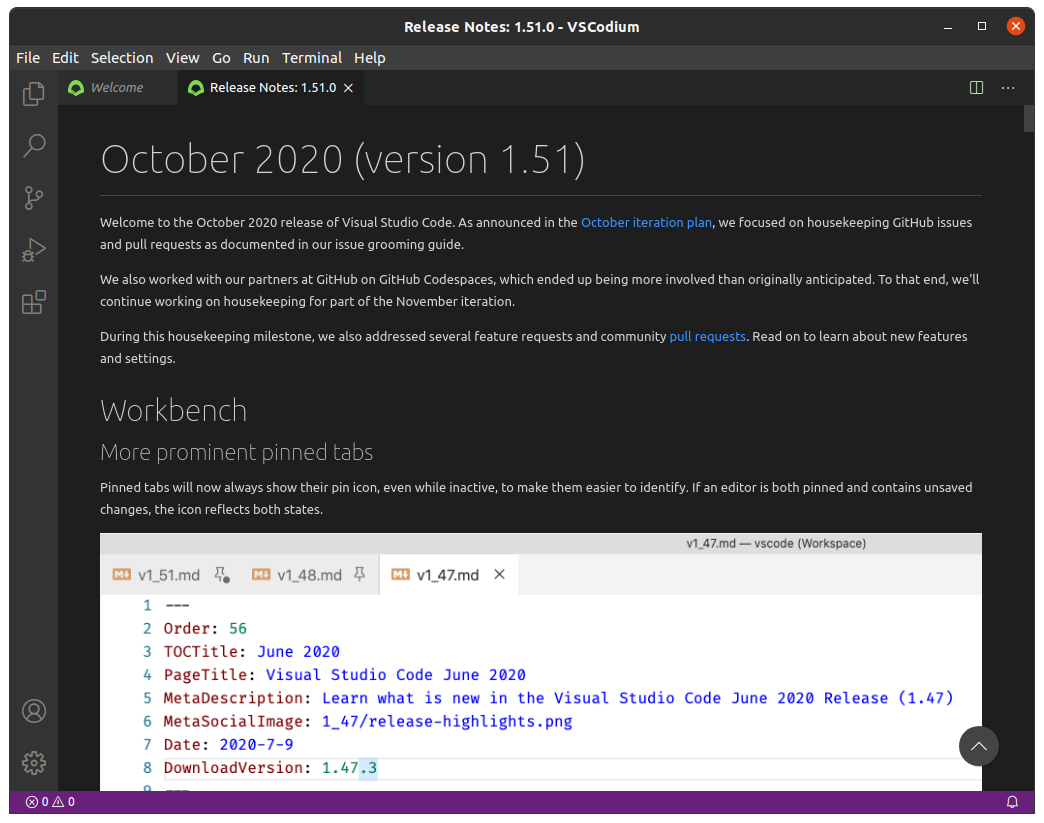
Task: Click the notifications bell in status bar
Action: pos(1012,802)
